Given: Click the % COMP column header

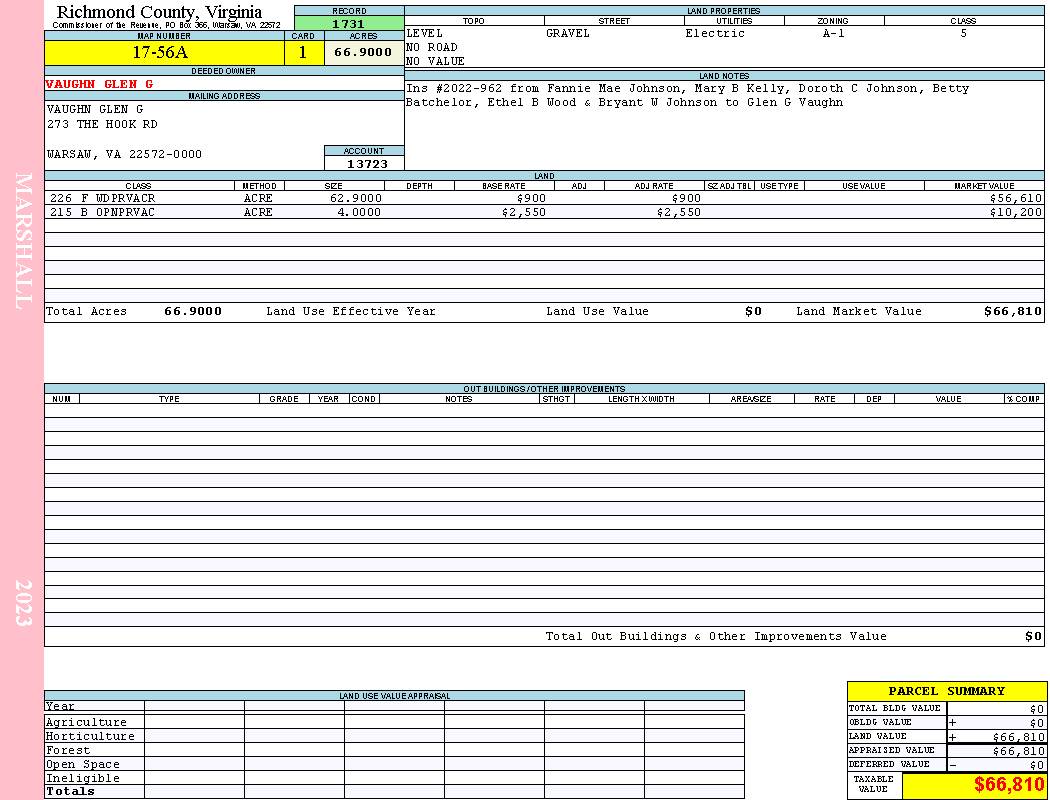Looking at the screenshot, I should tap(1023, 399).
